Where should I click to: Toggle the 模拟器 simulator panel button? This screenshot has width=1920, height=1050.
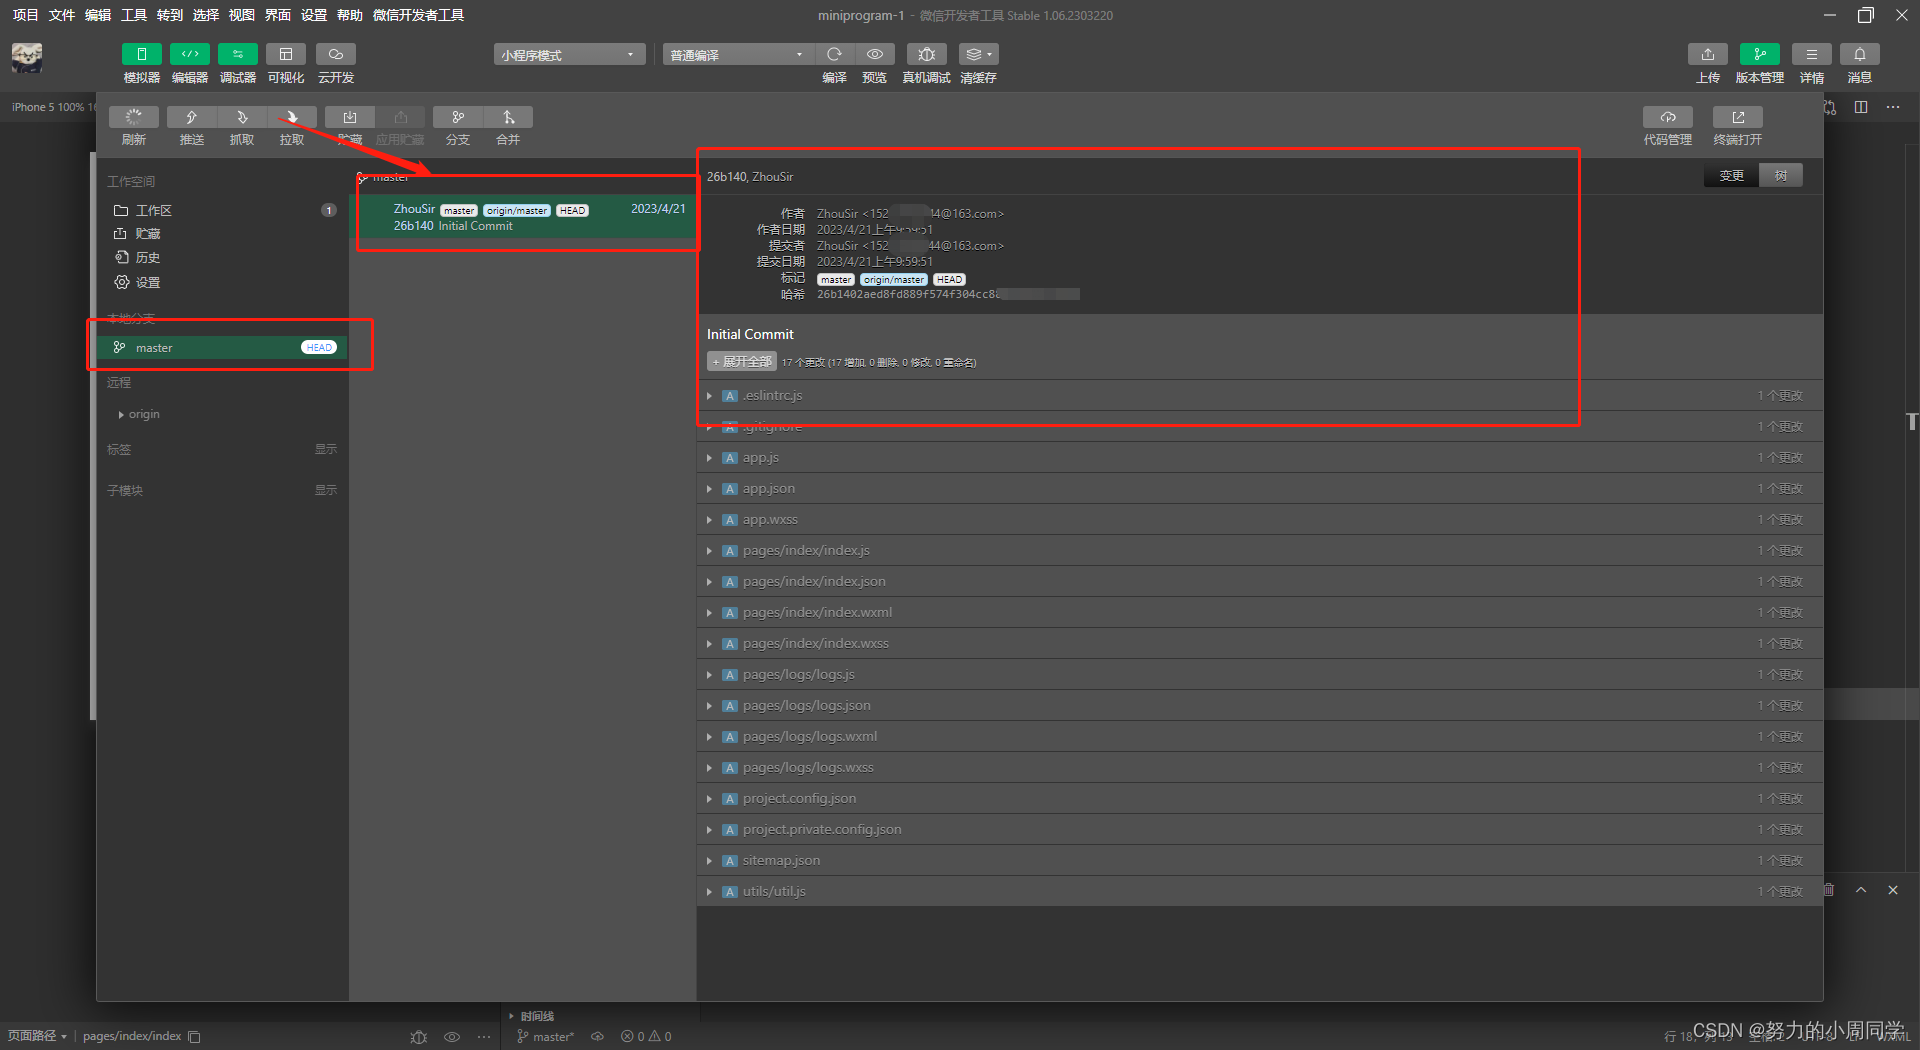click(x=141, y=54)
